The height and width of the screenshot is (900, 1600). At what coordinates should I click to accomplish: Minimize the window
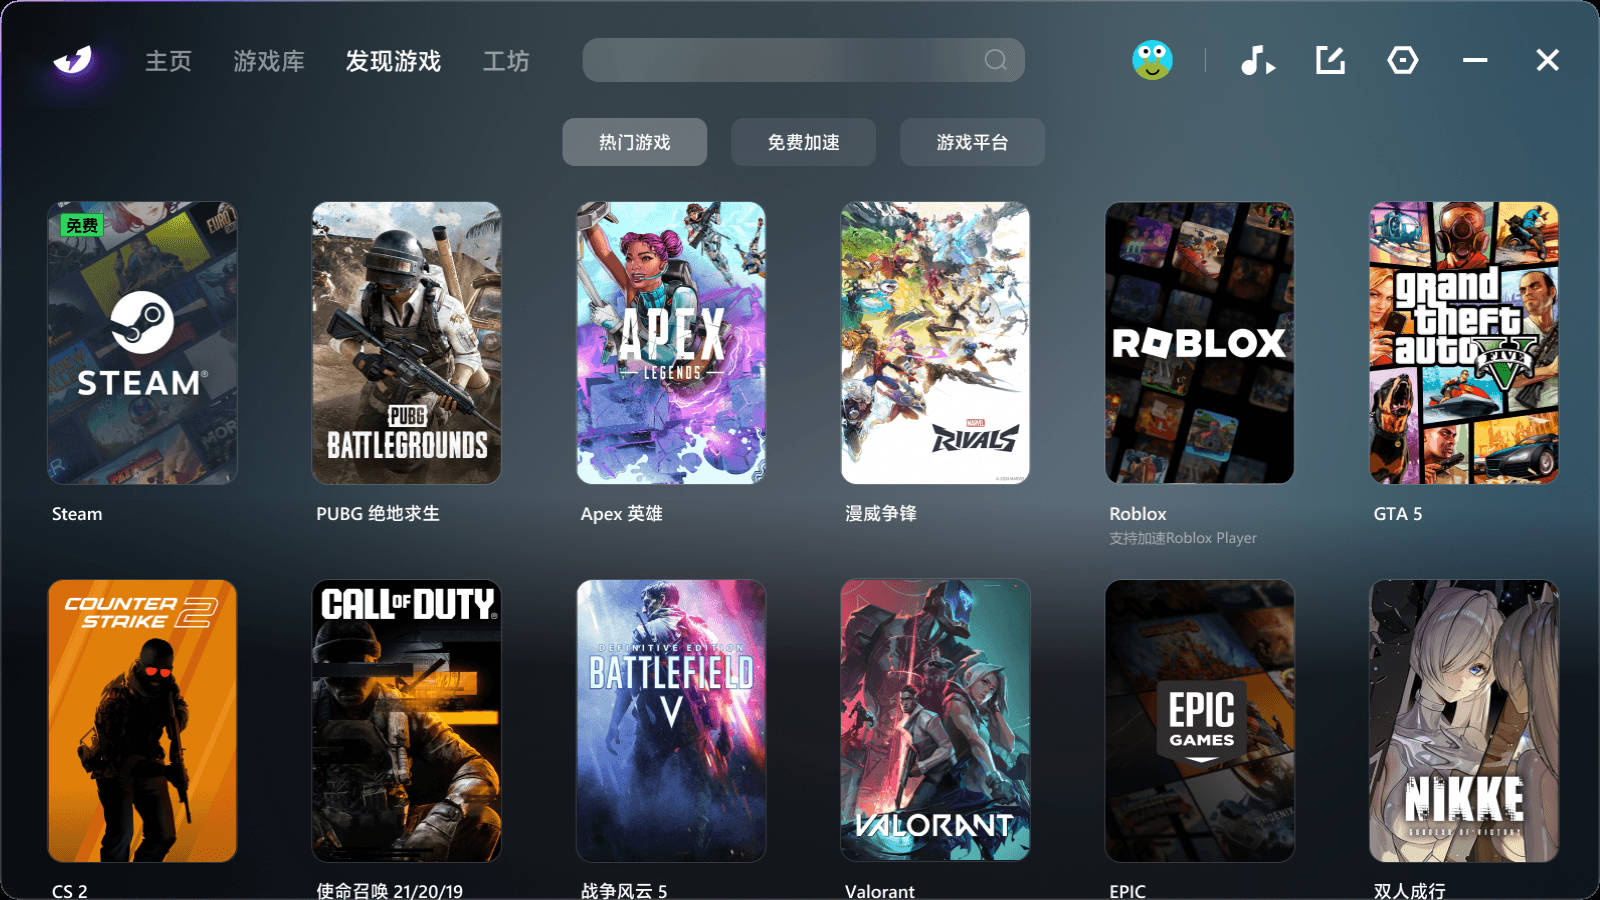pyautogui.click(x=1475, y=60)
